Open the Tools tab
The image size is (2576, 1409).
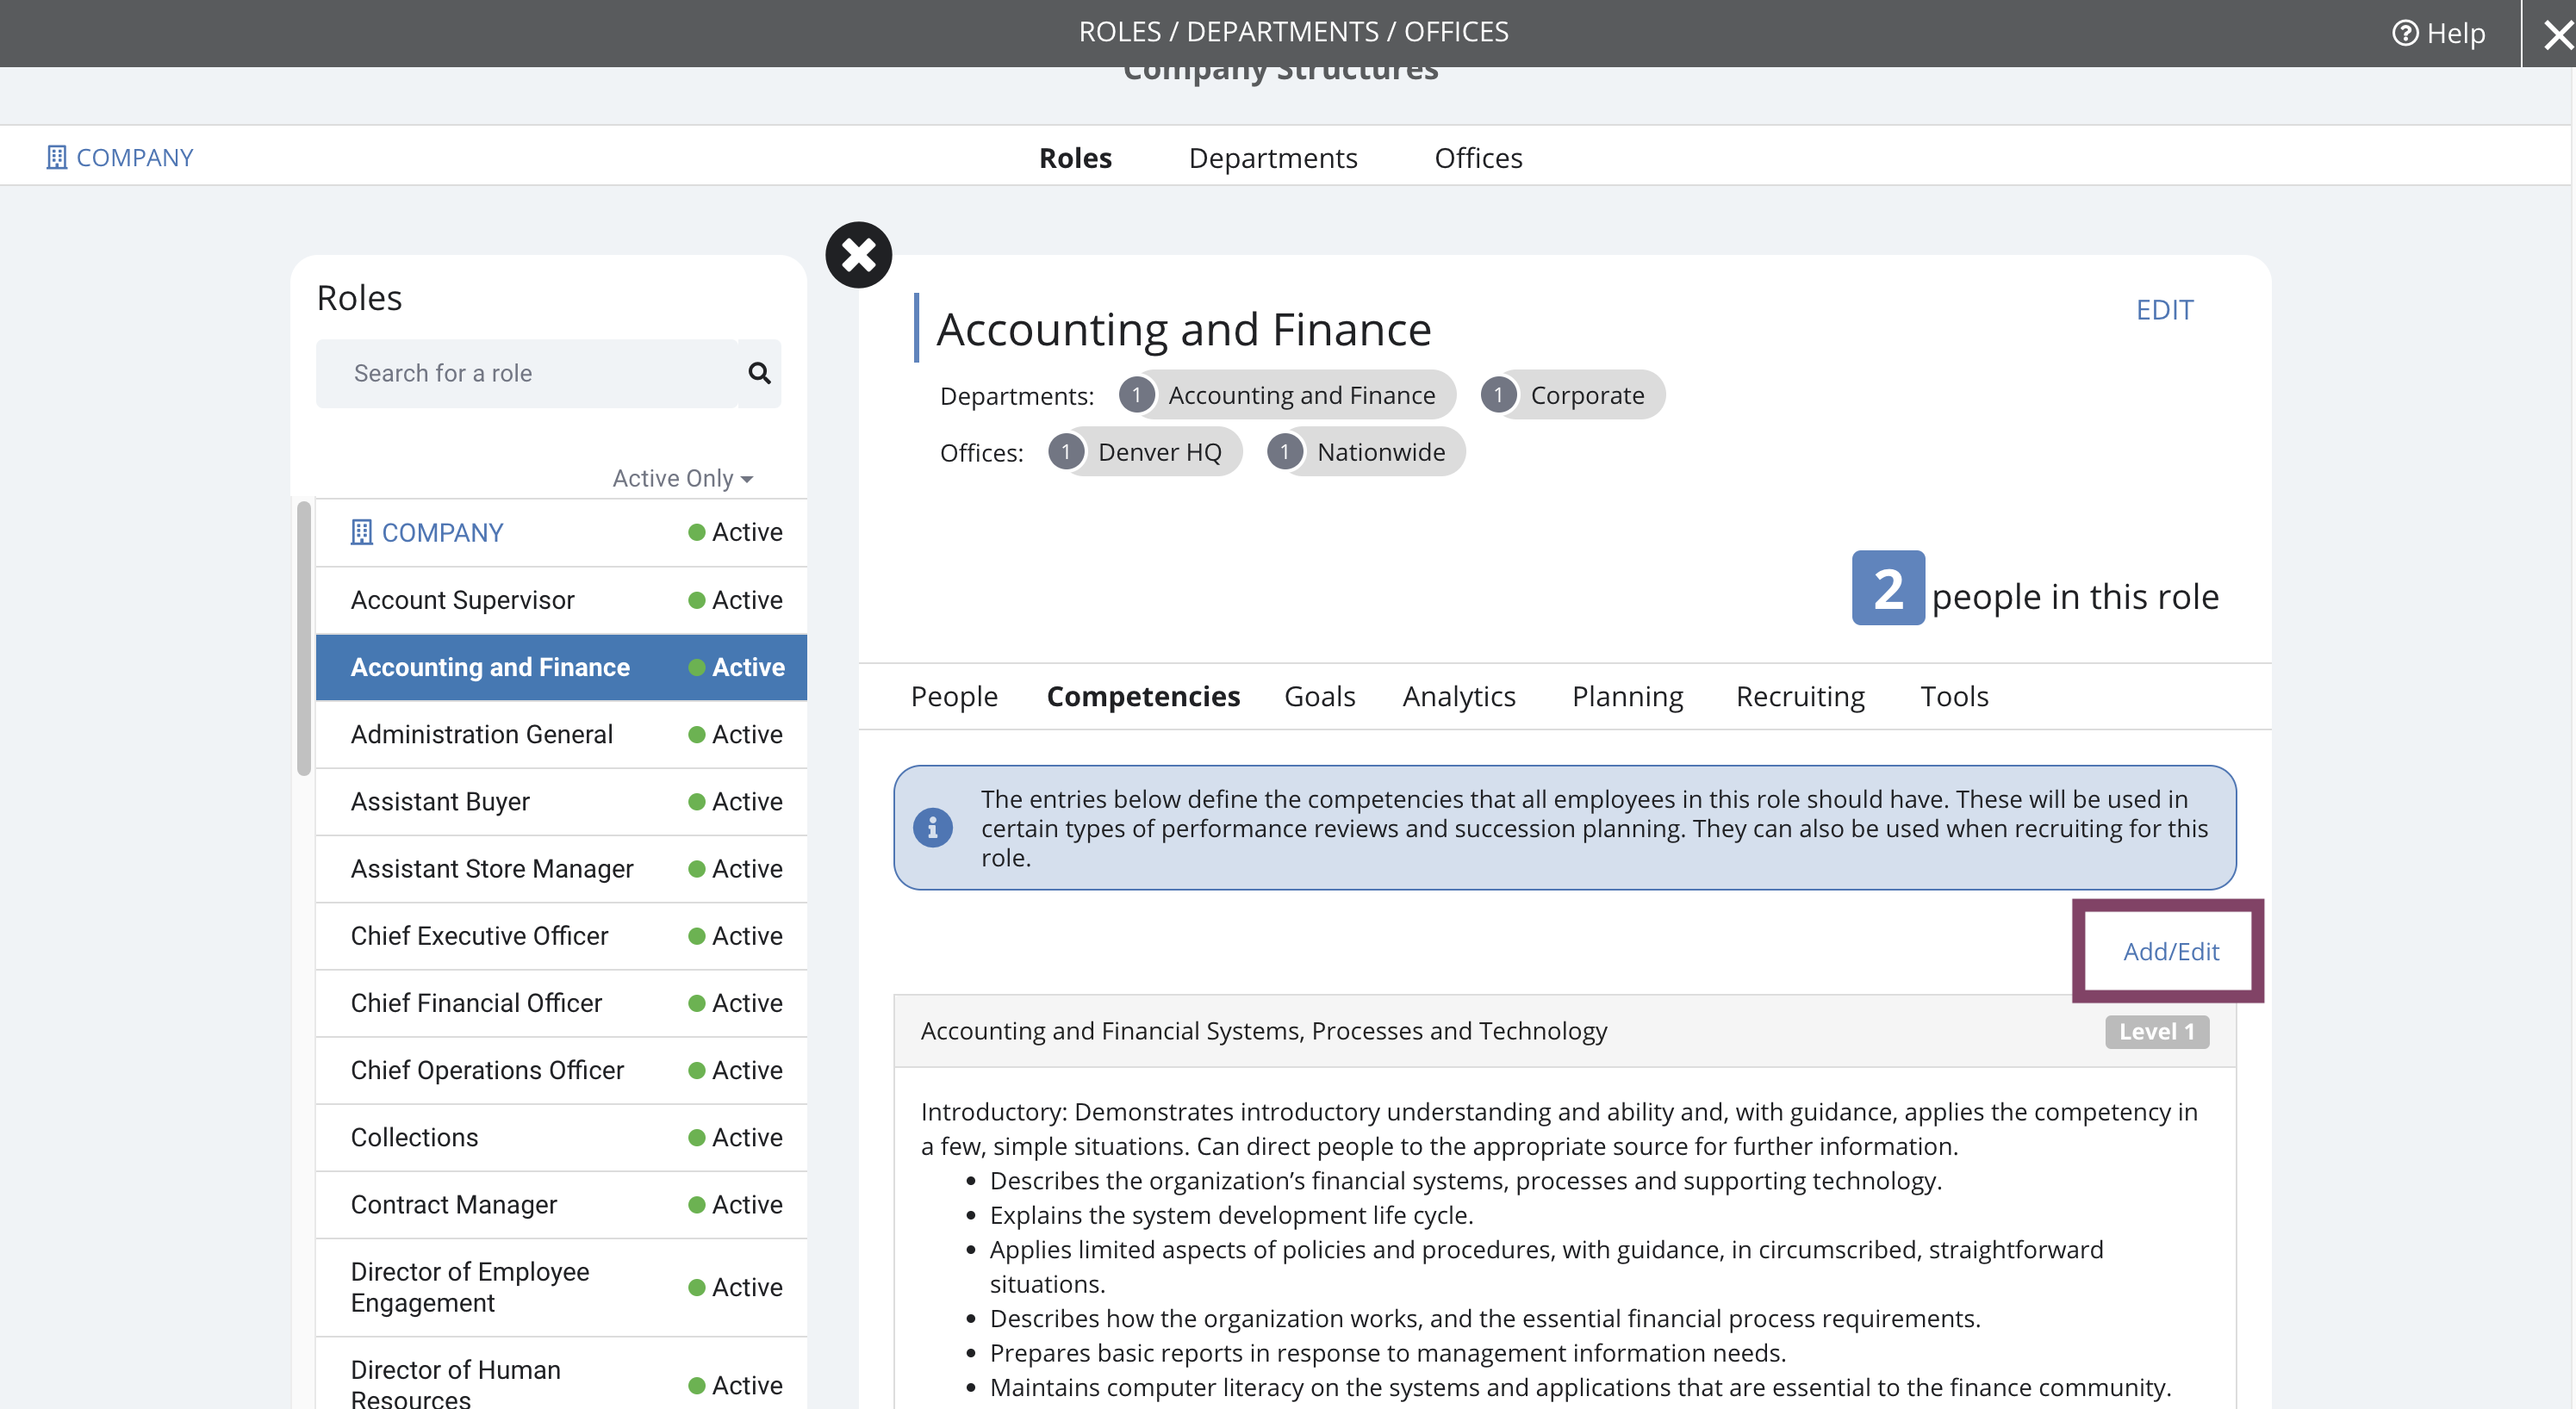1954,696
